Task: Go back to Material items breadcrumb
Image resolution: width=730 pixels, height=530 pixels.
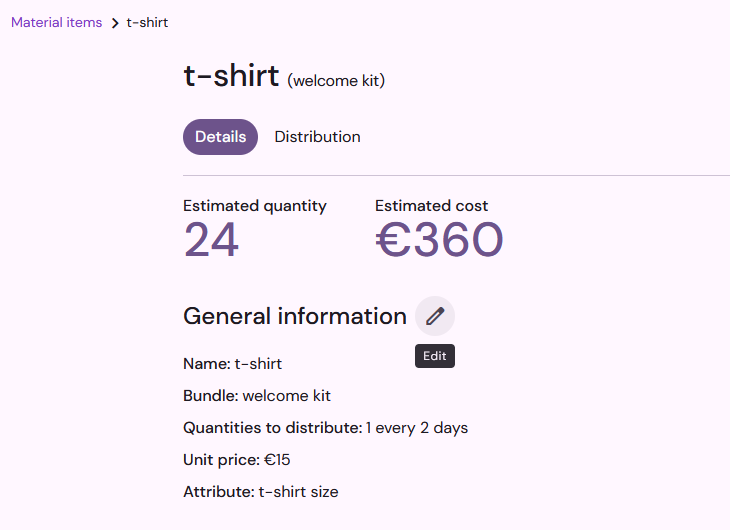Action: click(x=56, y=22)
